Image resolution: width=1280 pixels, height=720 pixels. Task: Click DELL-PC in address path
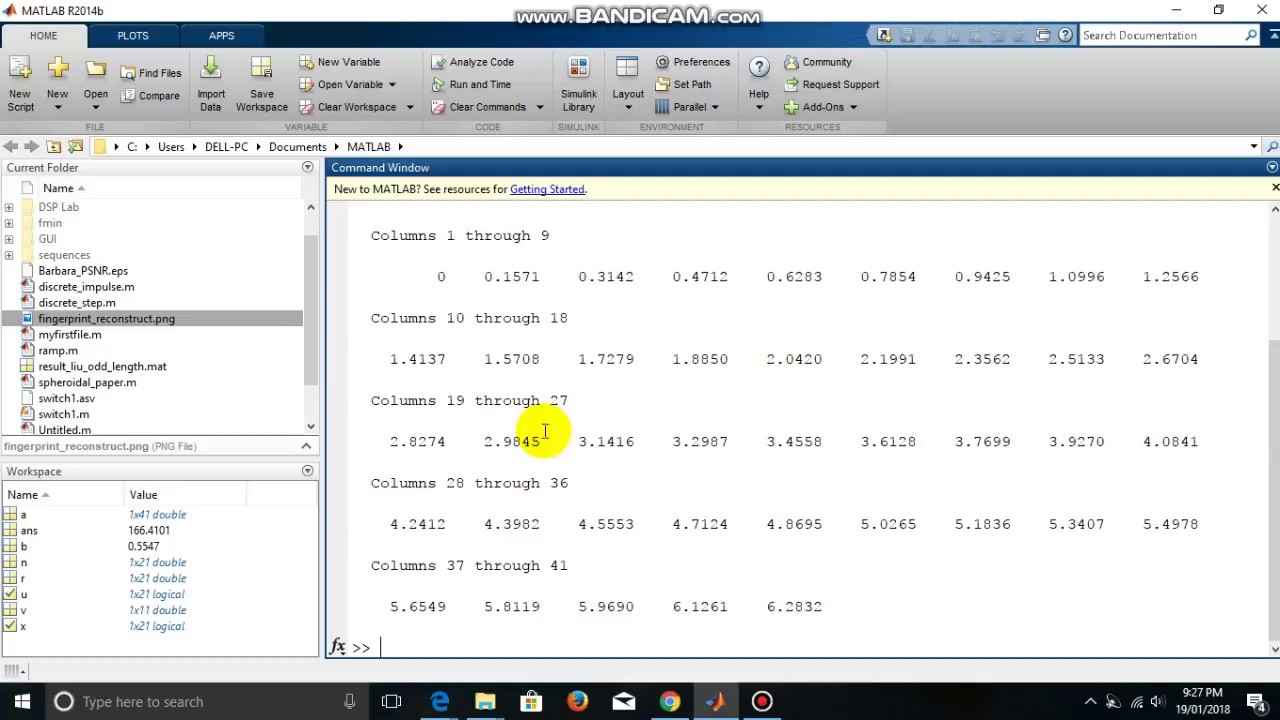tap(226, 147)
